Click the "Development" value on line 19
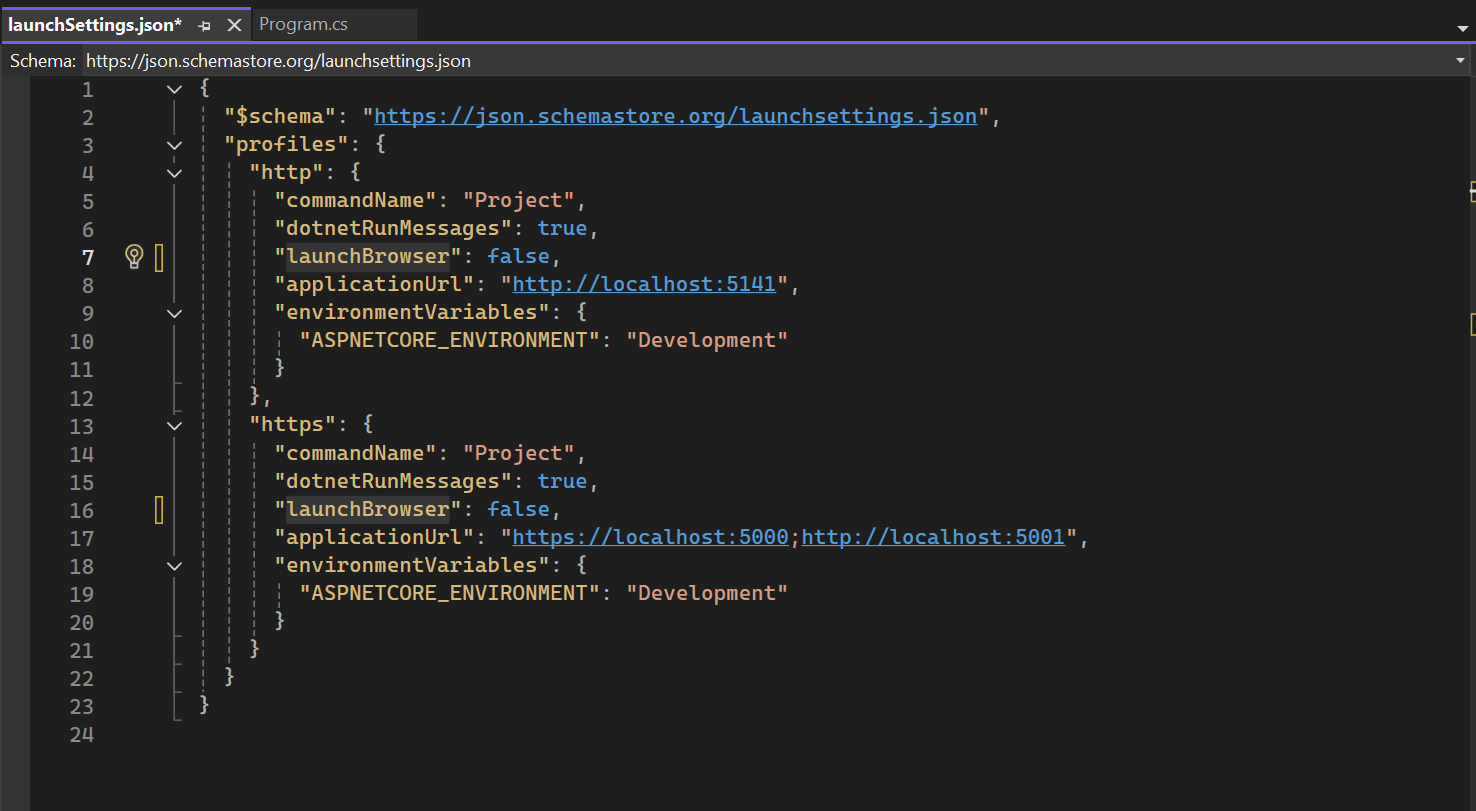The height and width of the screenshot is (811, 1476). click(707, 593)
